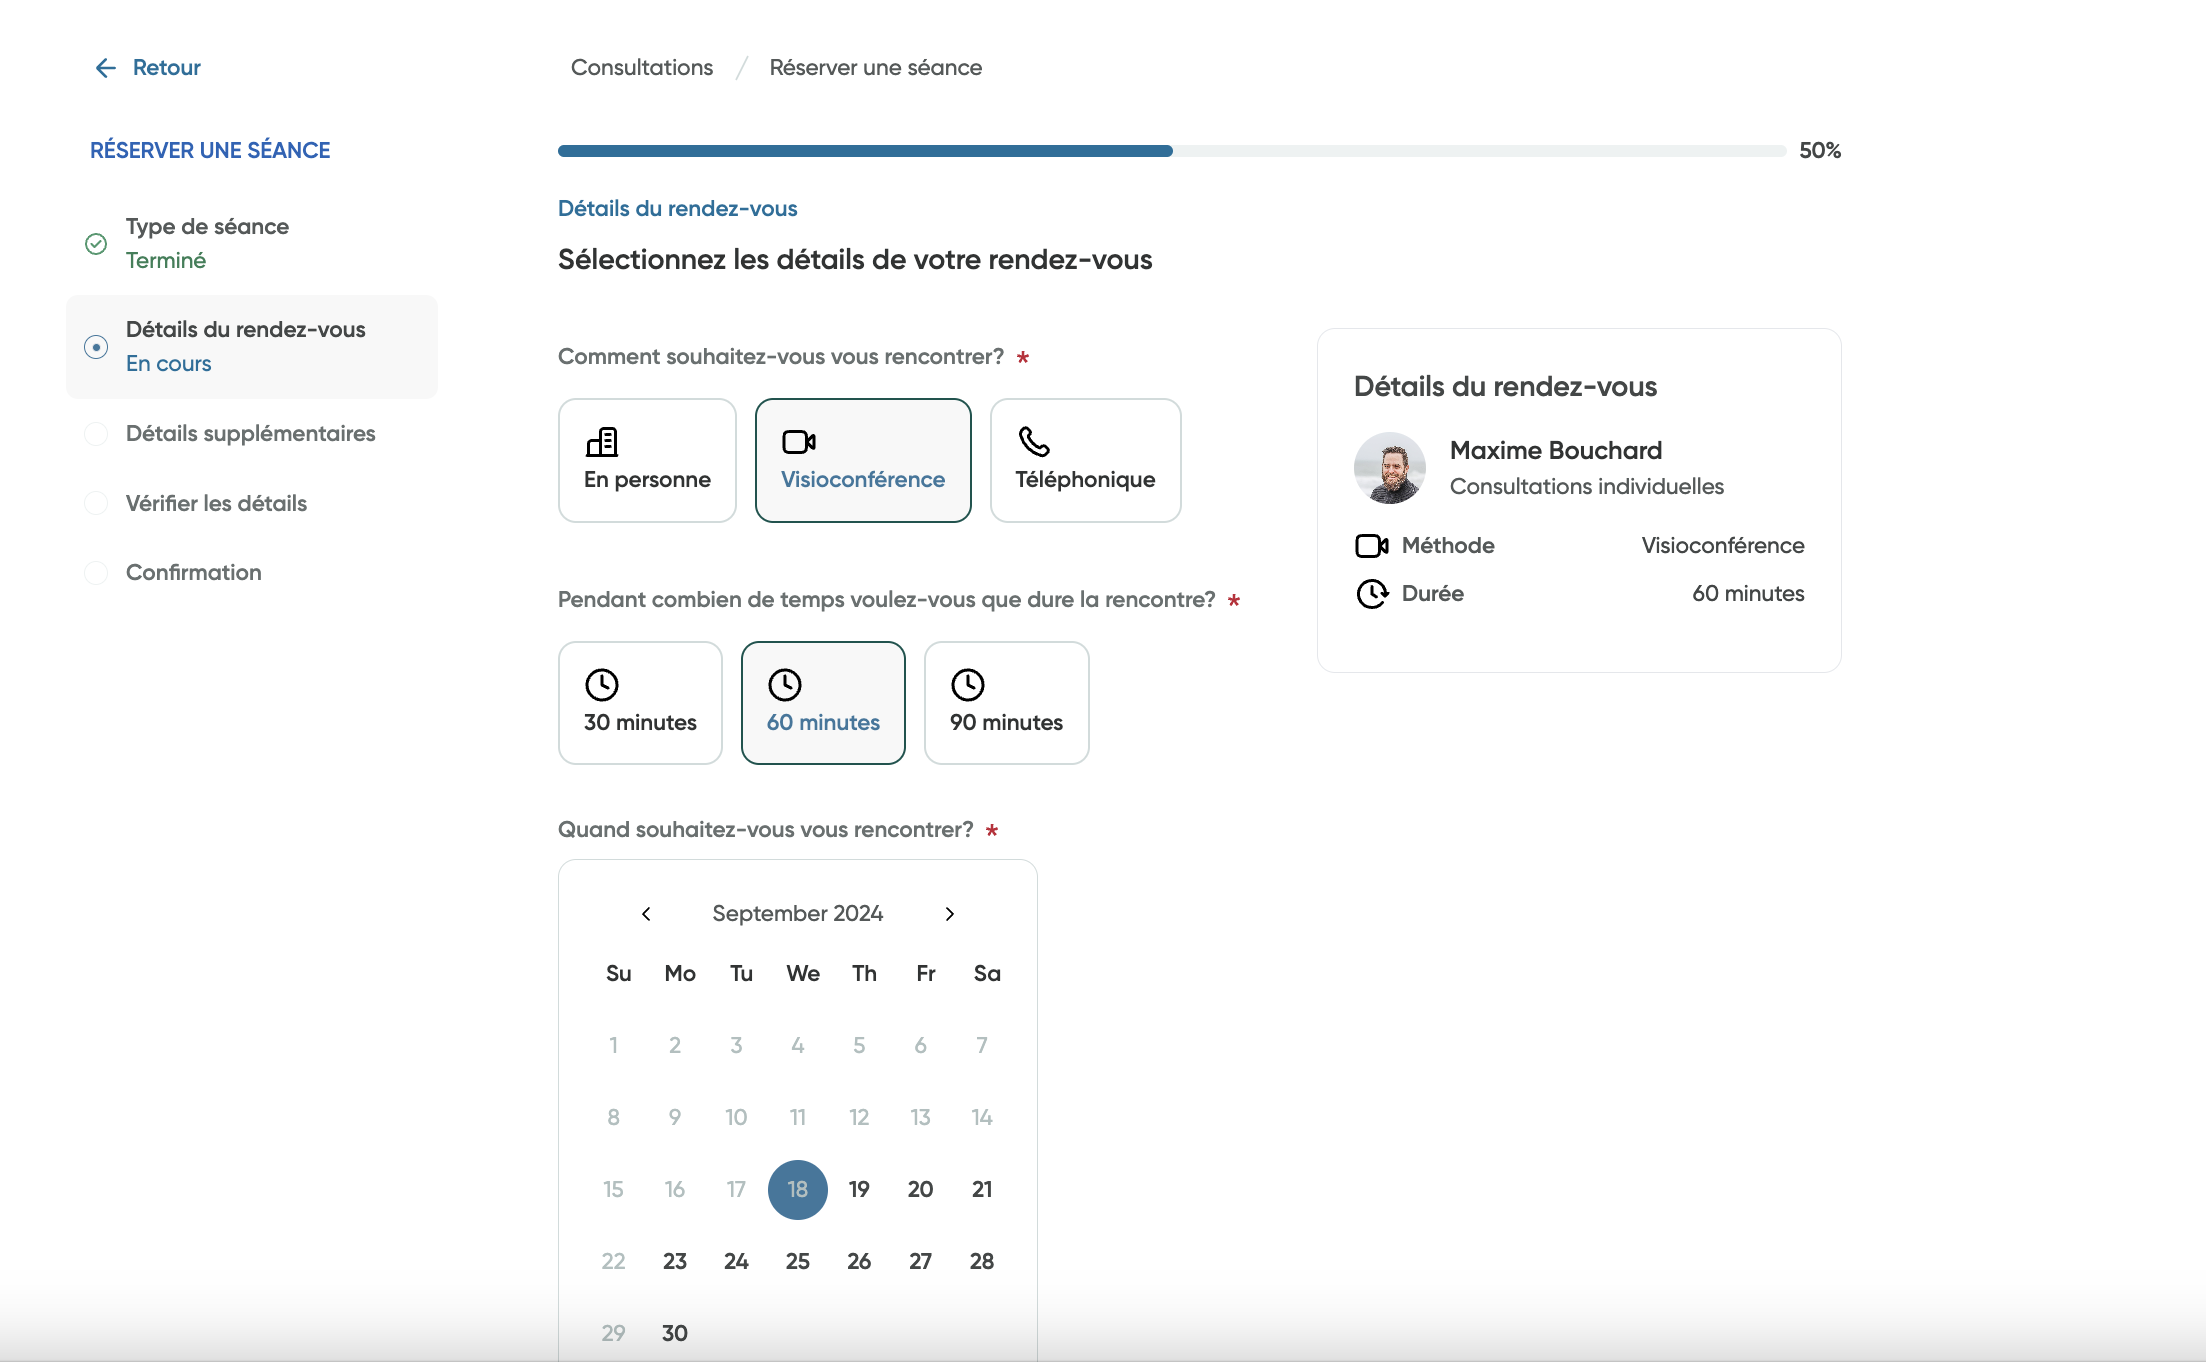
Task: Click the Visioconférence camera icon
Action: [x=798, y=440]
